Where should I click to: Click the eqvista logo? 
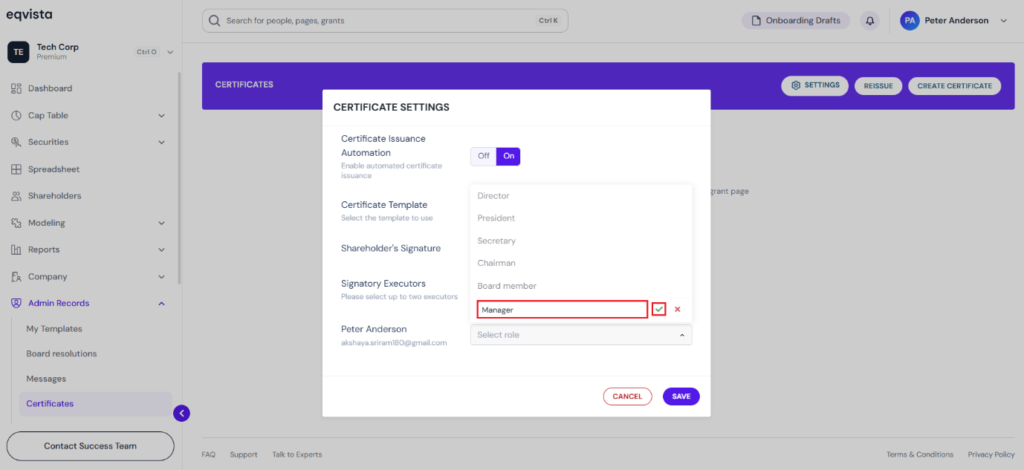pos(29,14)
